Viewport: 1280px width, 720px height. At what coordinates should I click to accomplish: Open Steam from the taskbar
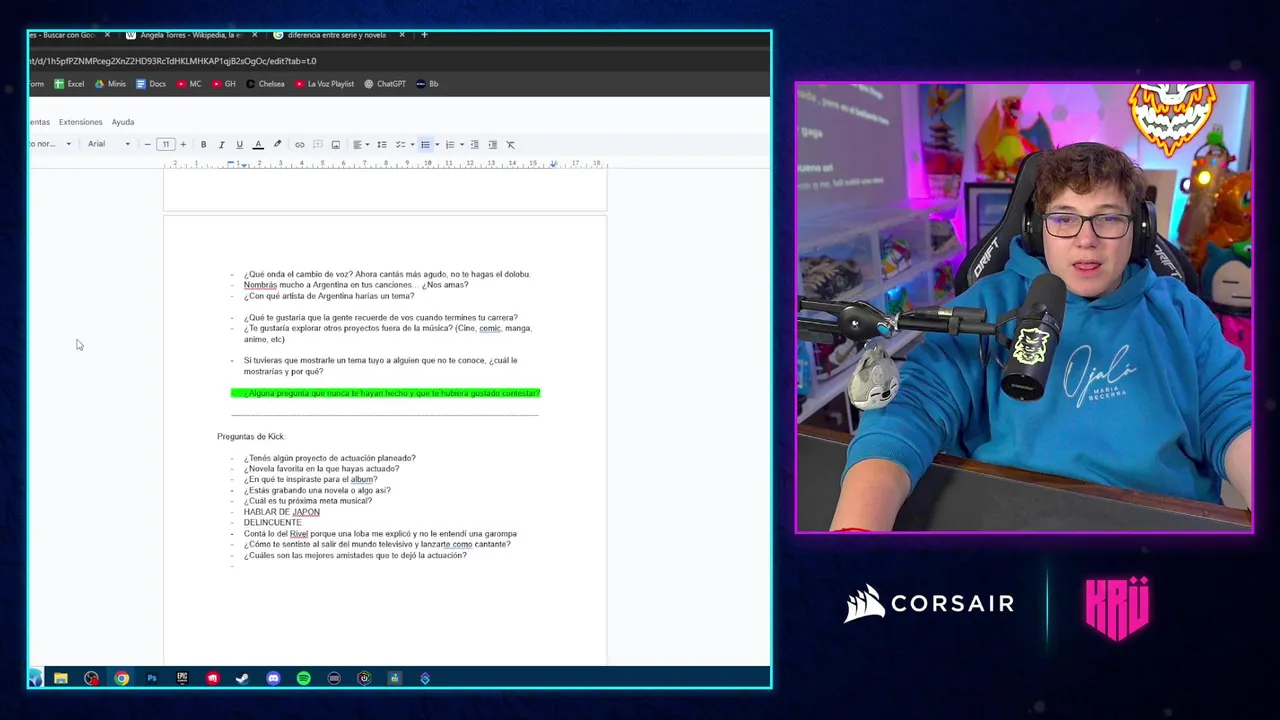pos(242,678)
